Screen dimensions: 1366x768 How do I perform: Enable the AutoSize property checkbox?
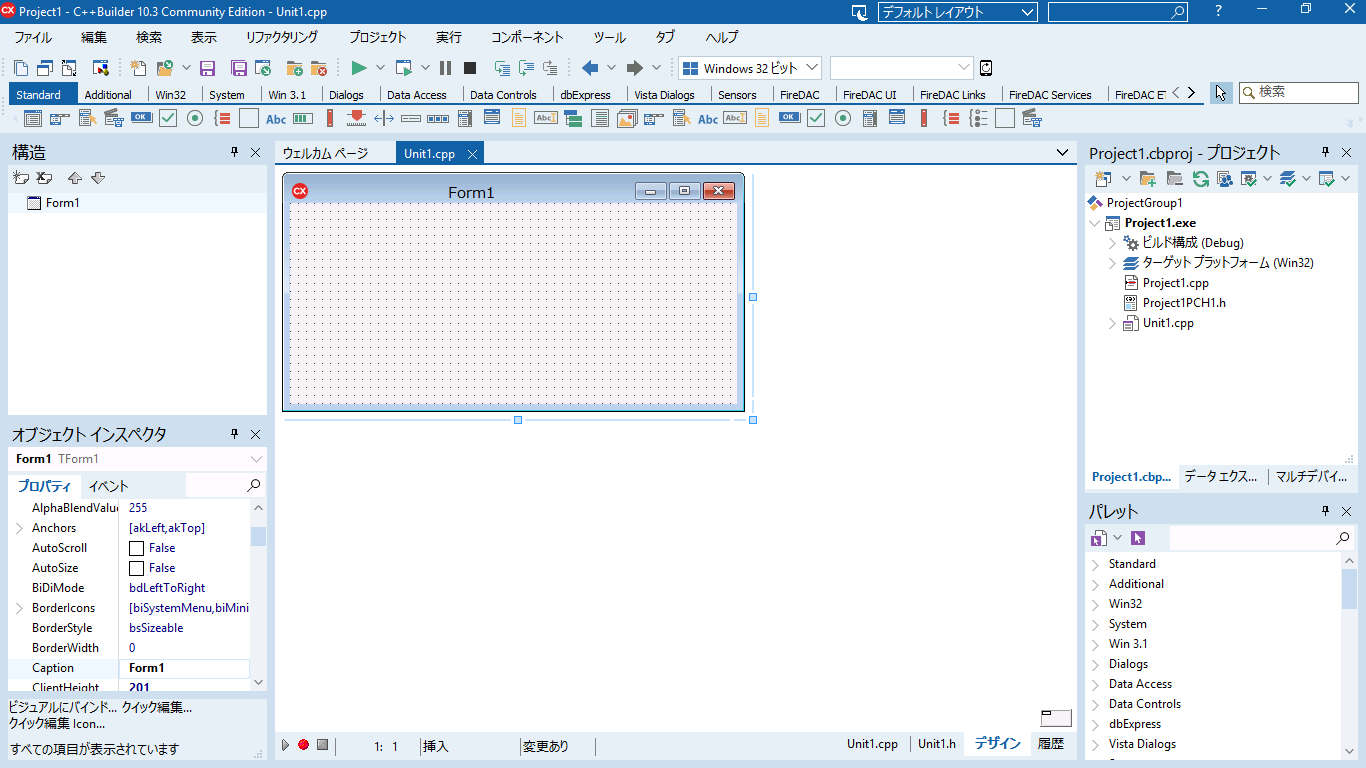click(x=135, y=567)
